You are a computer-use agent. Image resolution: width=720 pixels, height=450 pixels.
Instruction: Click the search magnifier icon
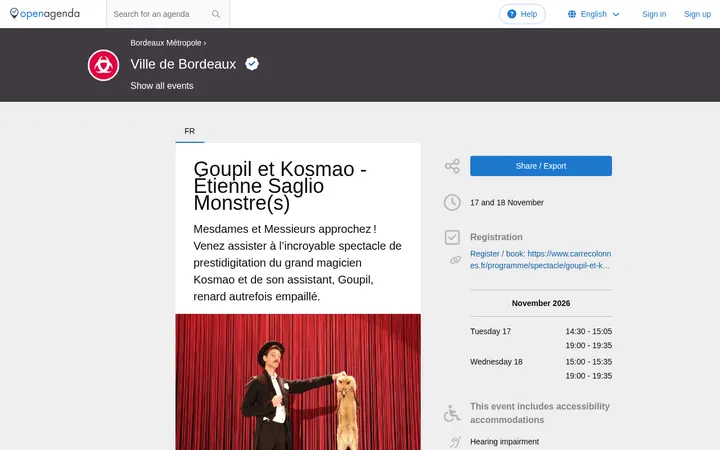216,14
